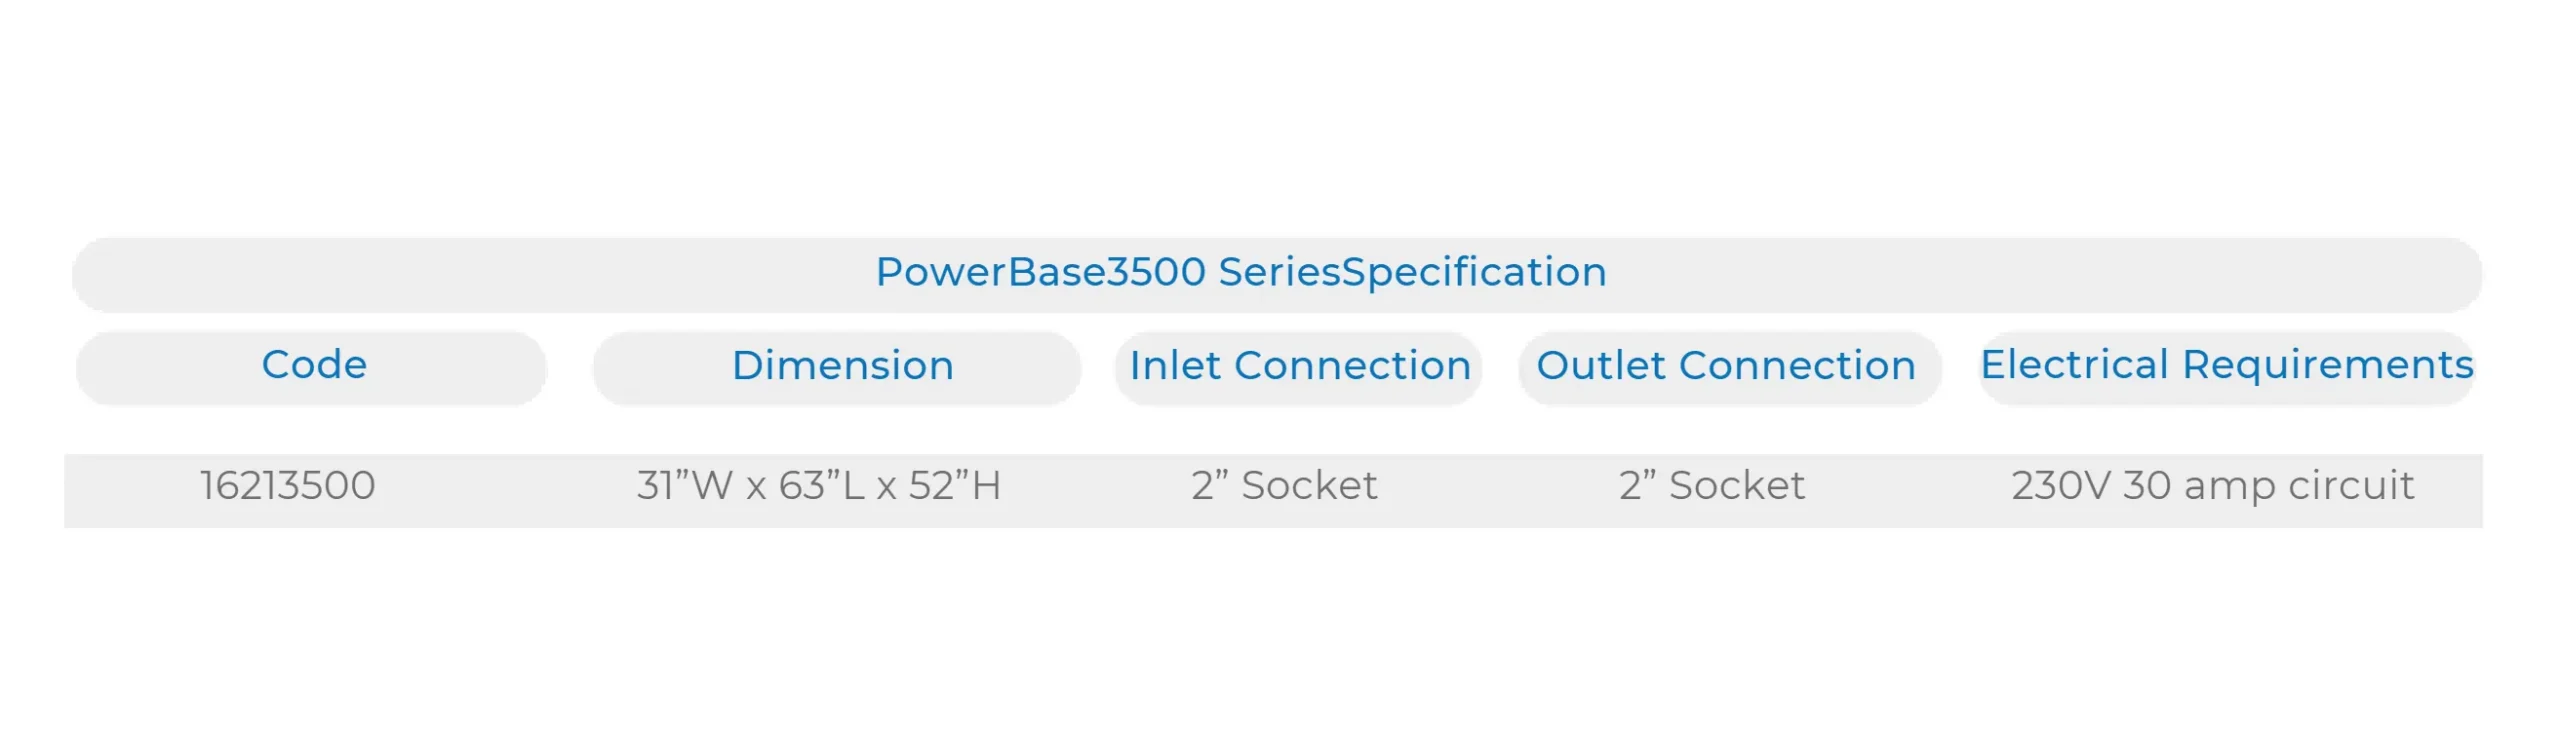Click the word Requirements in the header

(2327, 365)
